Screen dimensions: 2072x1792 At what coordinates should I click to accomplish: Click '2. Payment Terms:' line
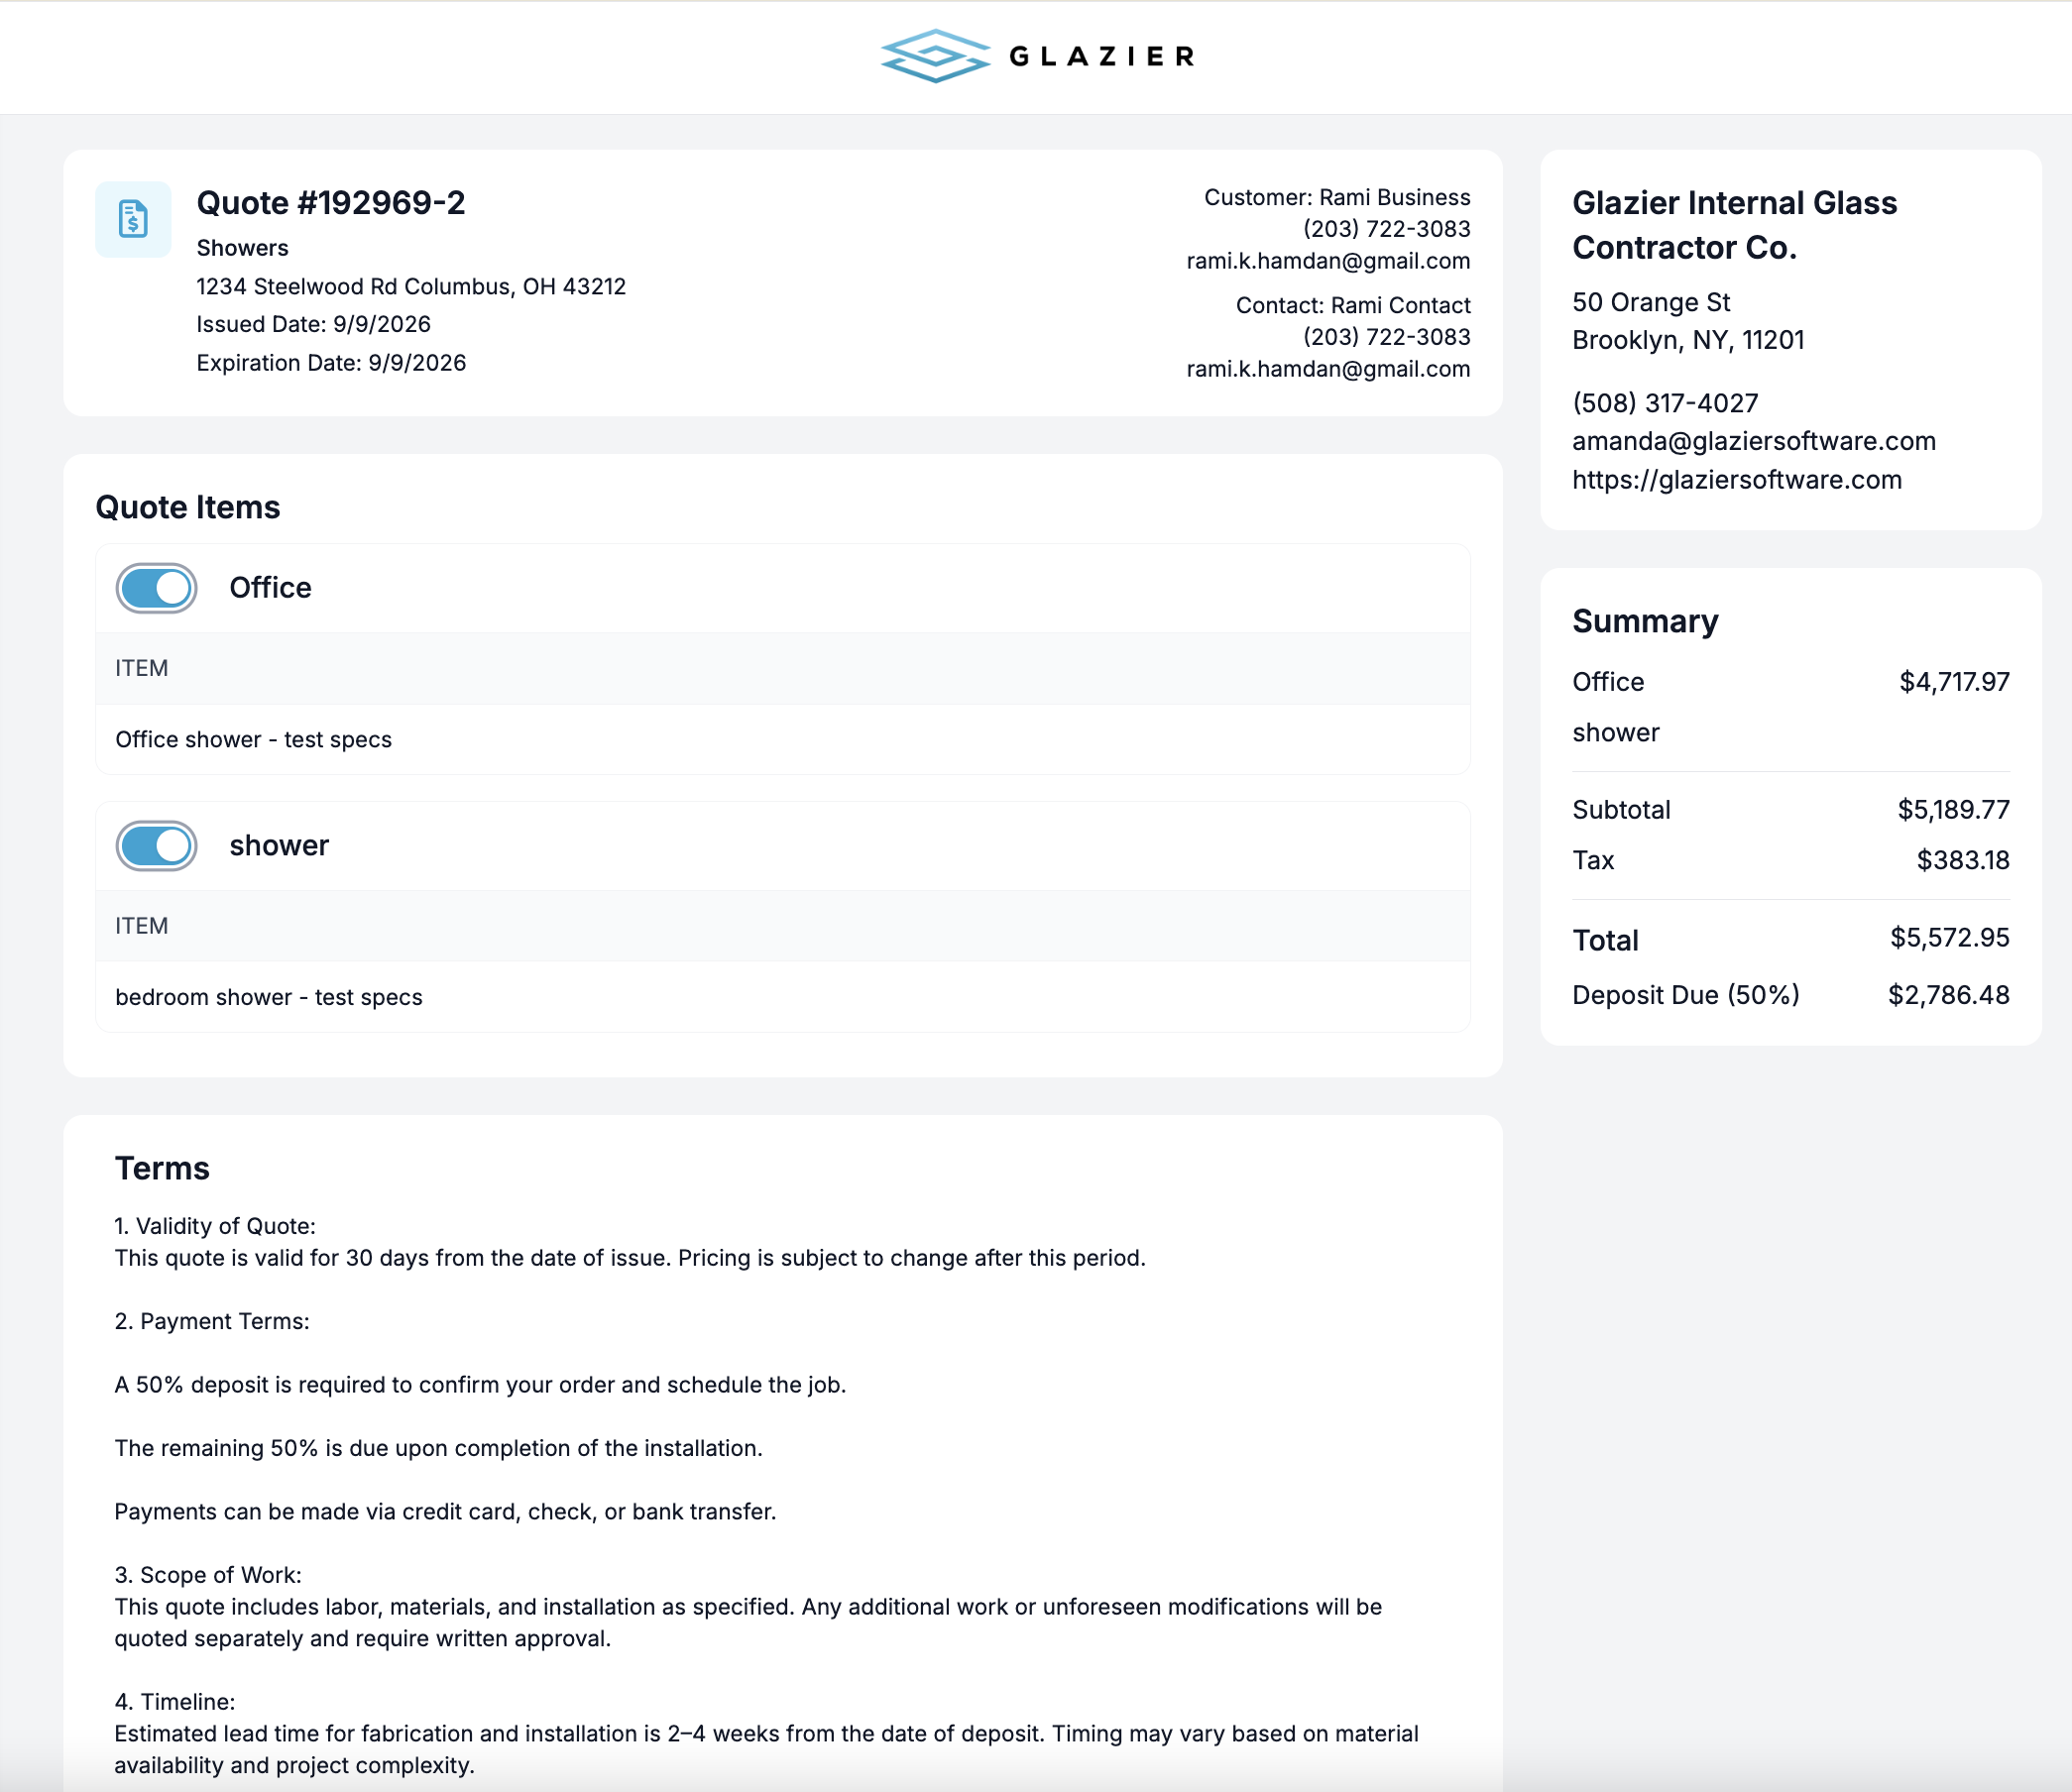[212, 1322]
